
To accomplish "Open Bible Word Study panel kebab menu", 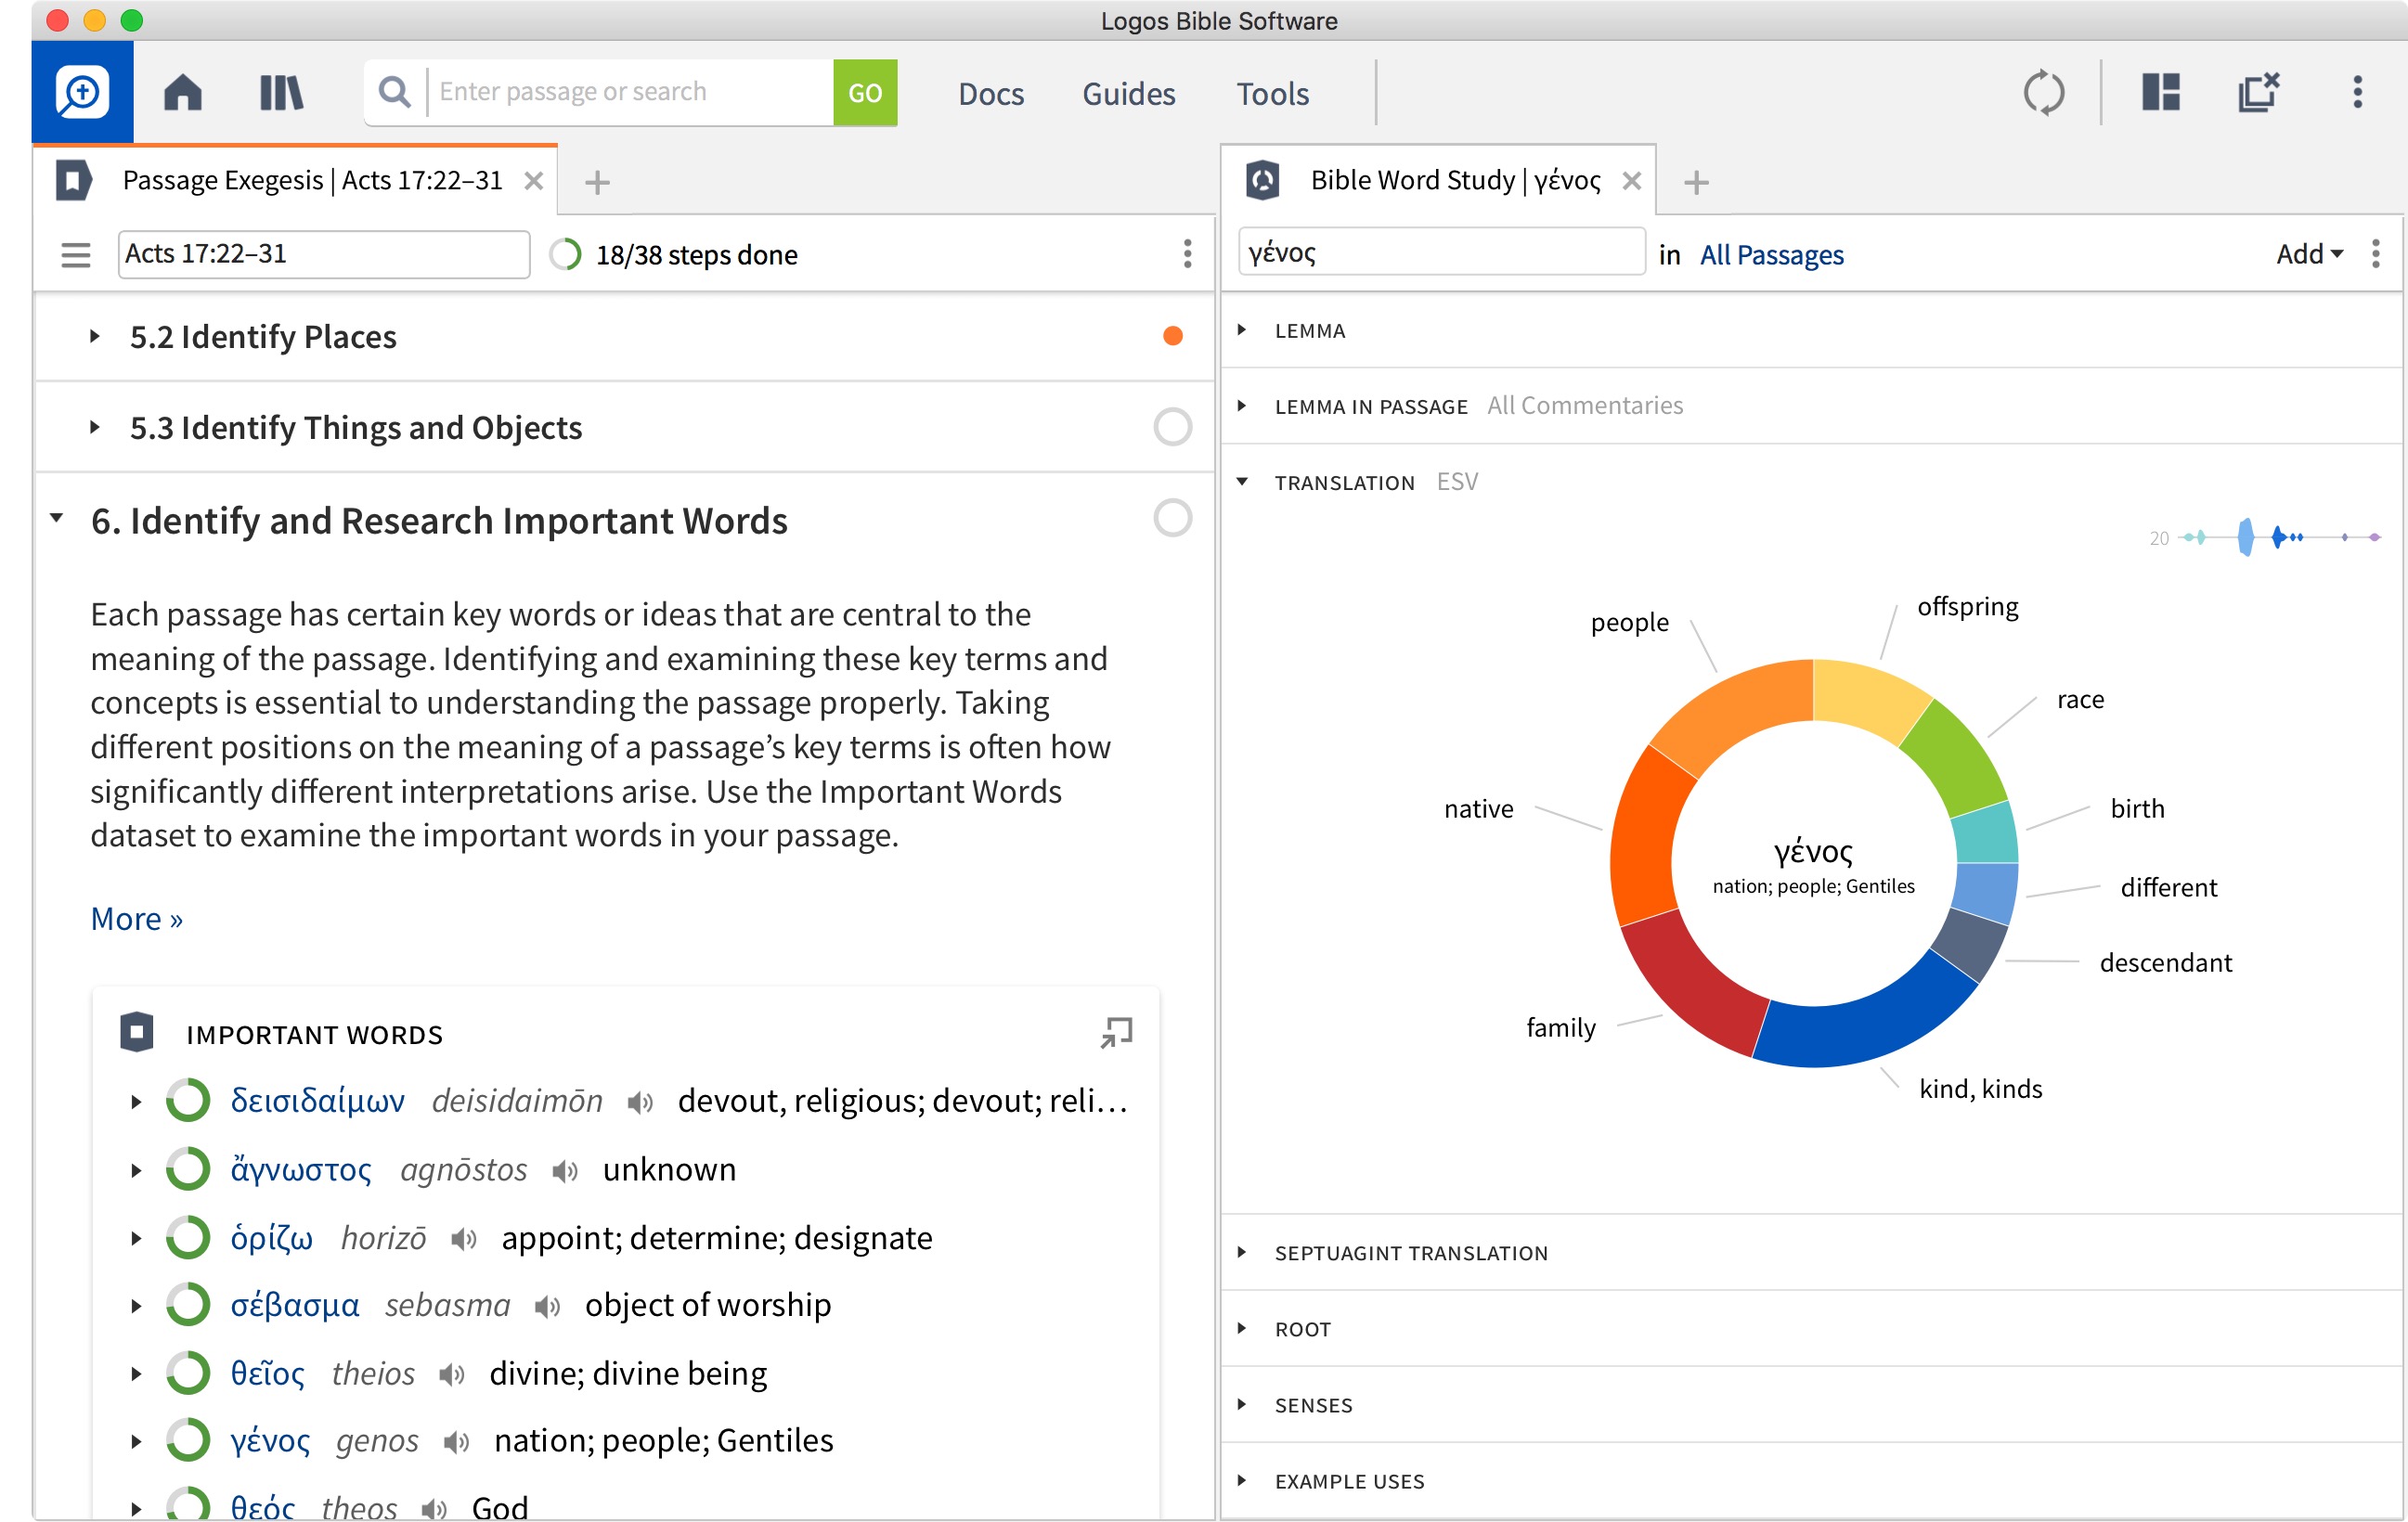I will coord(2376,254).
